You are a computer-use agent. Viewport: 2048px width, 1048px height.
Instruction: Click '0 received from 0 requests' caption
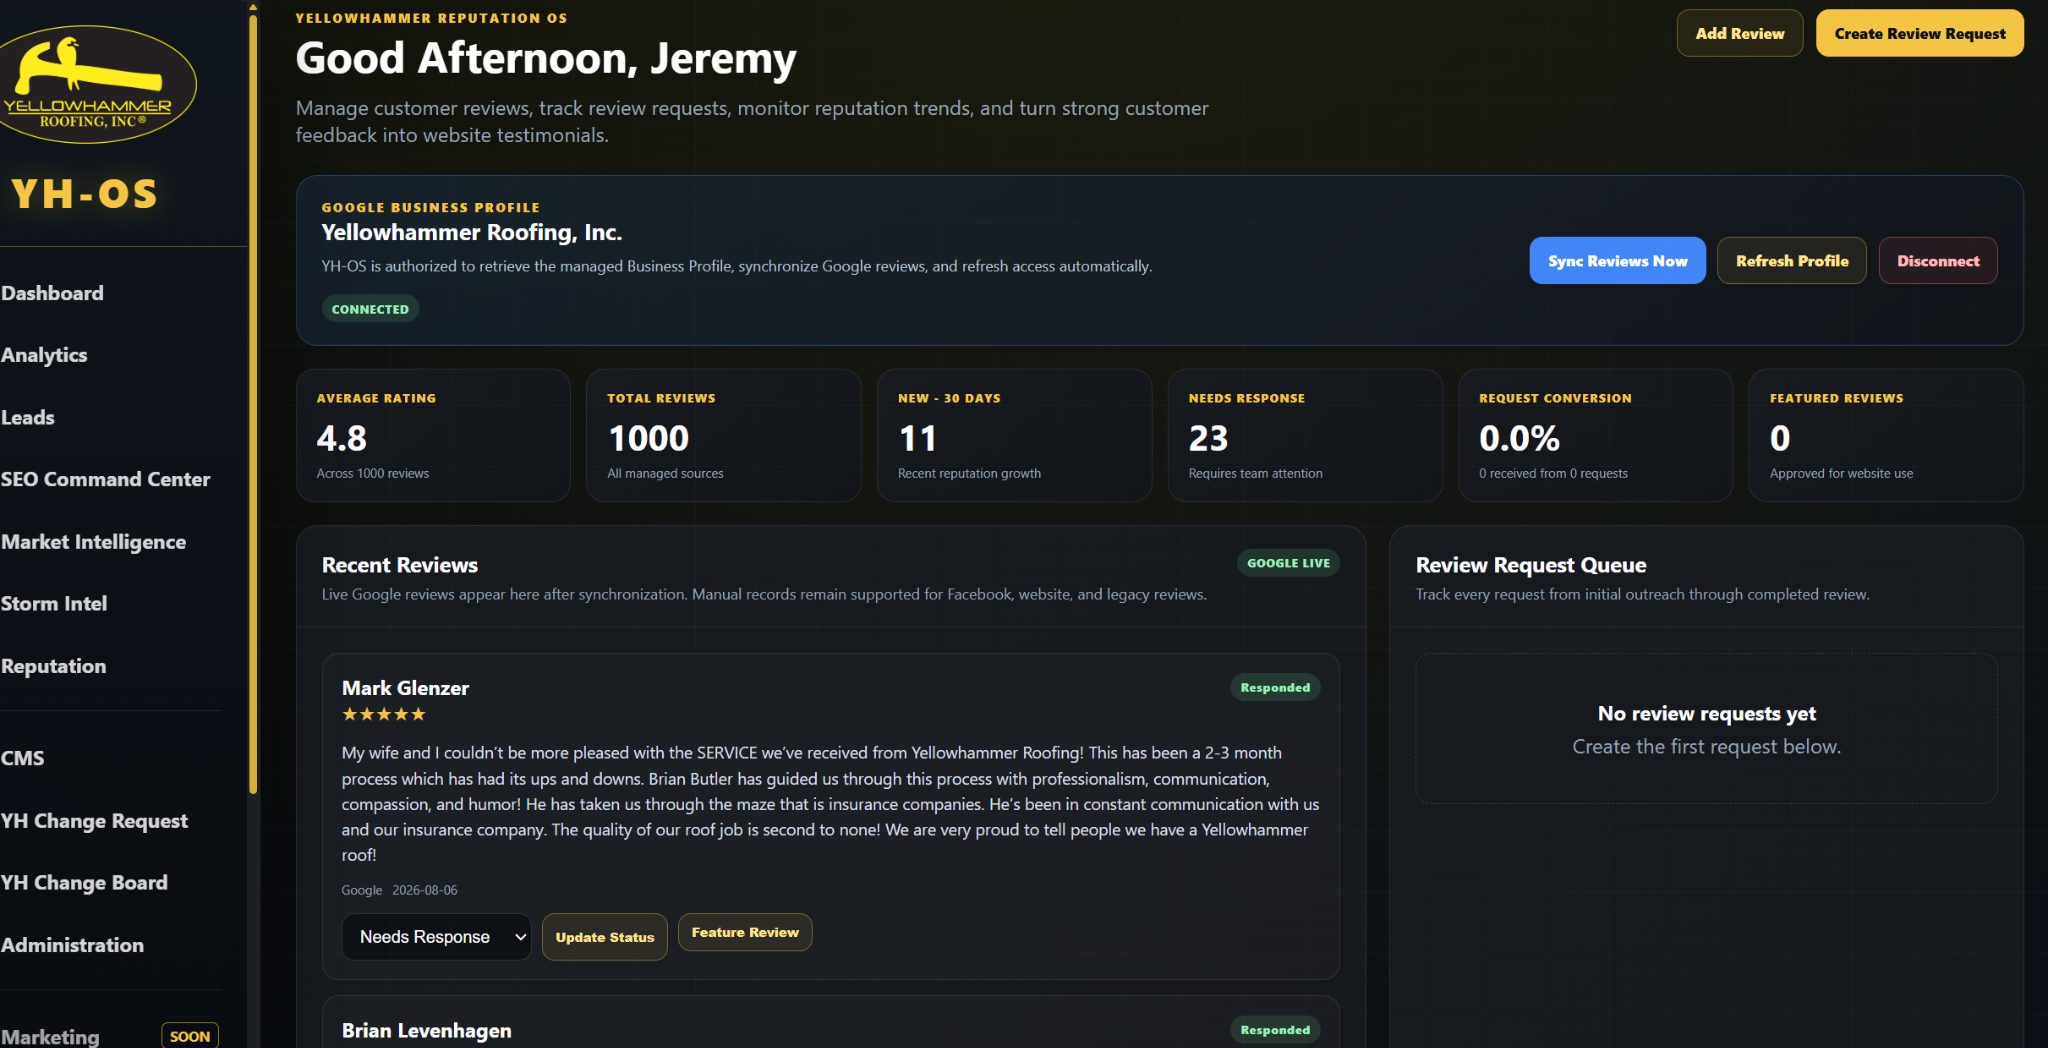click(x=1554, y=474)
